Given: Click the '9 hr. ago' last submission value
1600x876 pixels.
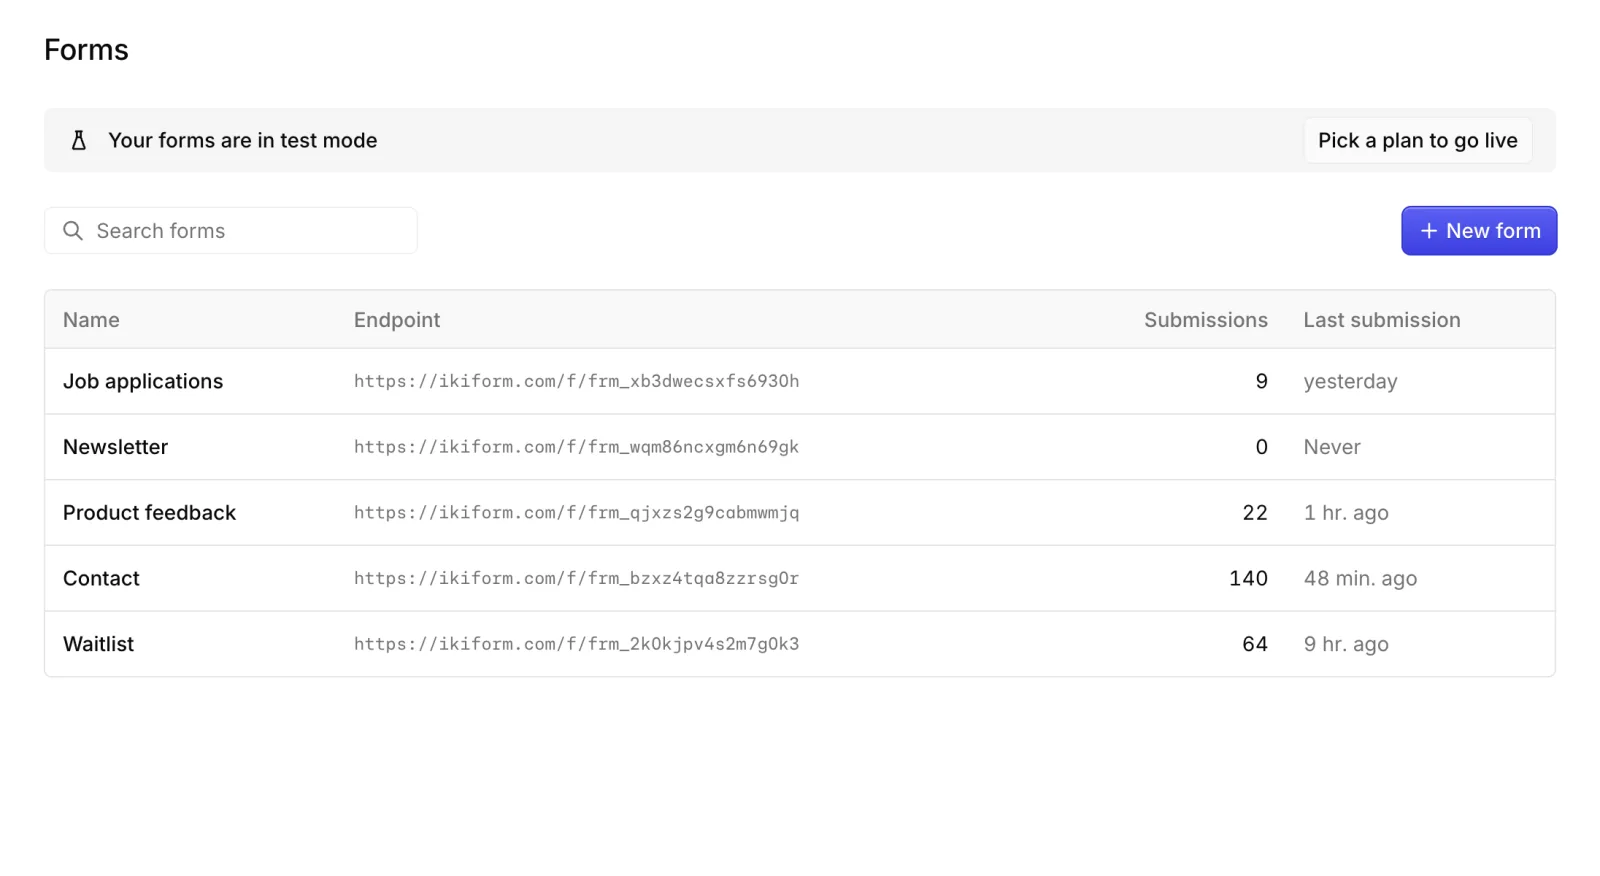Looking at the screenshot, I should click(1346, 644).
